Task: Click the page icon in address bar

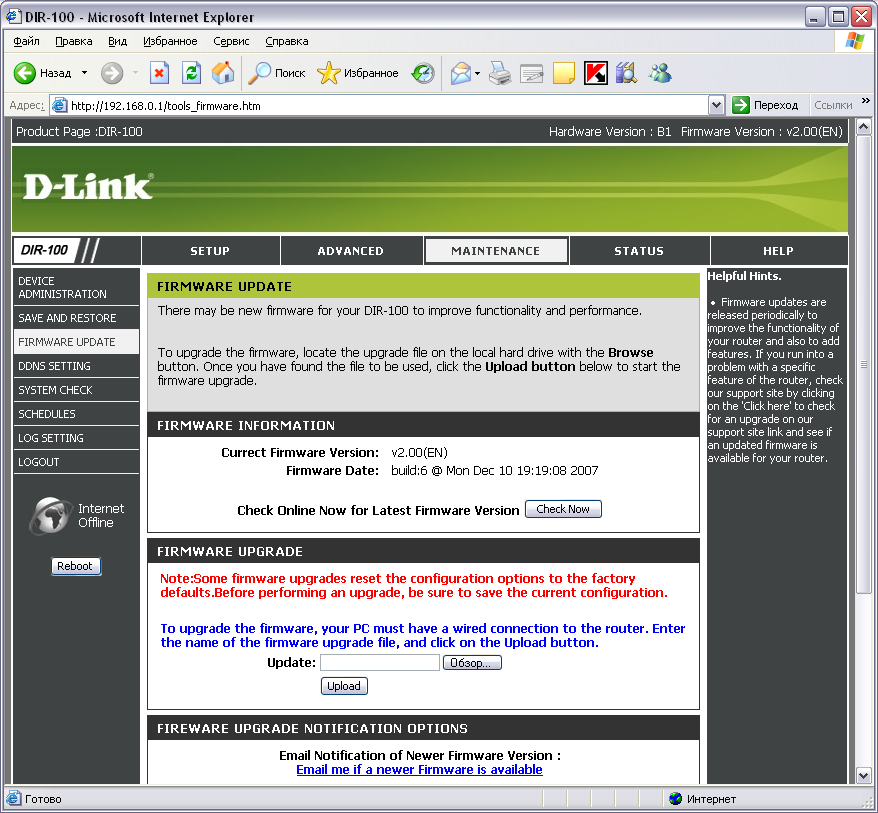Action: [x=59, y=105]
